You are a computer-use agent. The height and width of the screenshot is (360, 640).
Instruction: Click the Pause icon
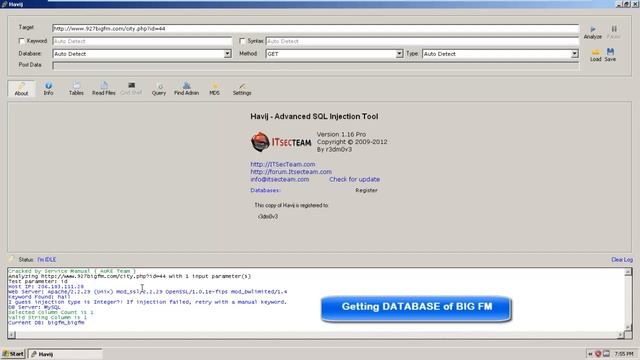(614, 29)
